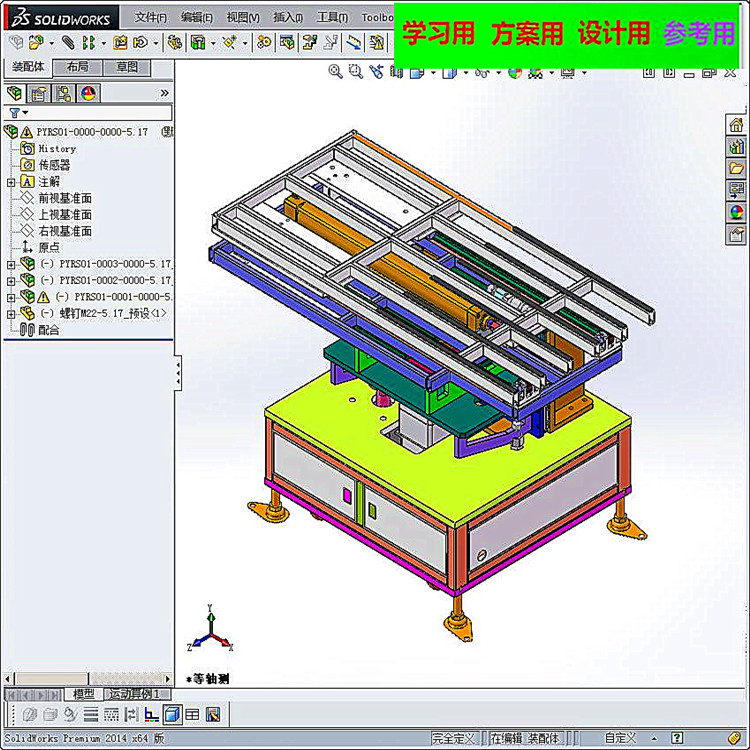Expand the 螺钉M22-5.17 component node

(x=11, y=314)
